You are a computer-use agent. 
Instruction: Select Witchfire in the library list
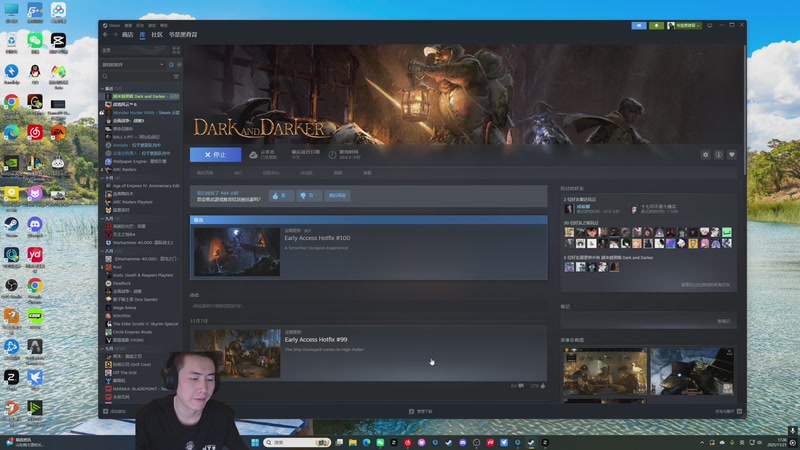tap(142, 316)
